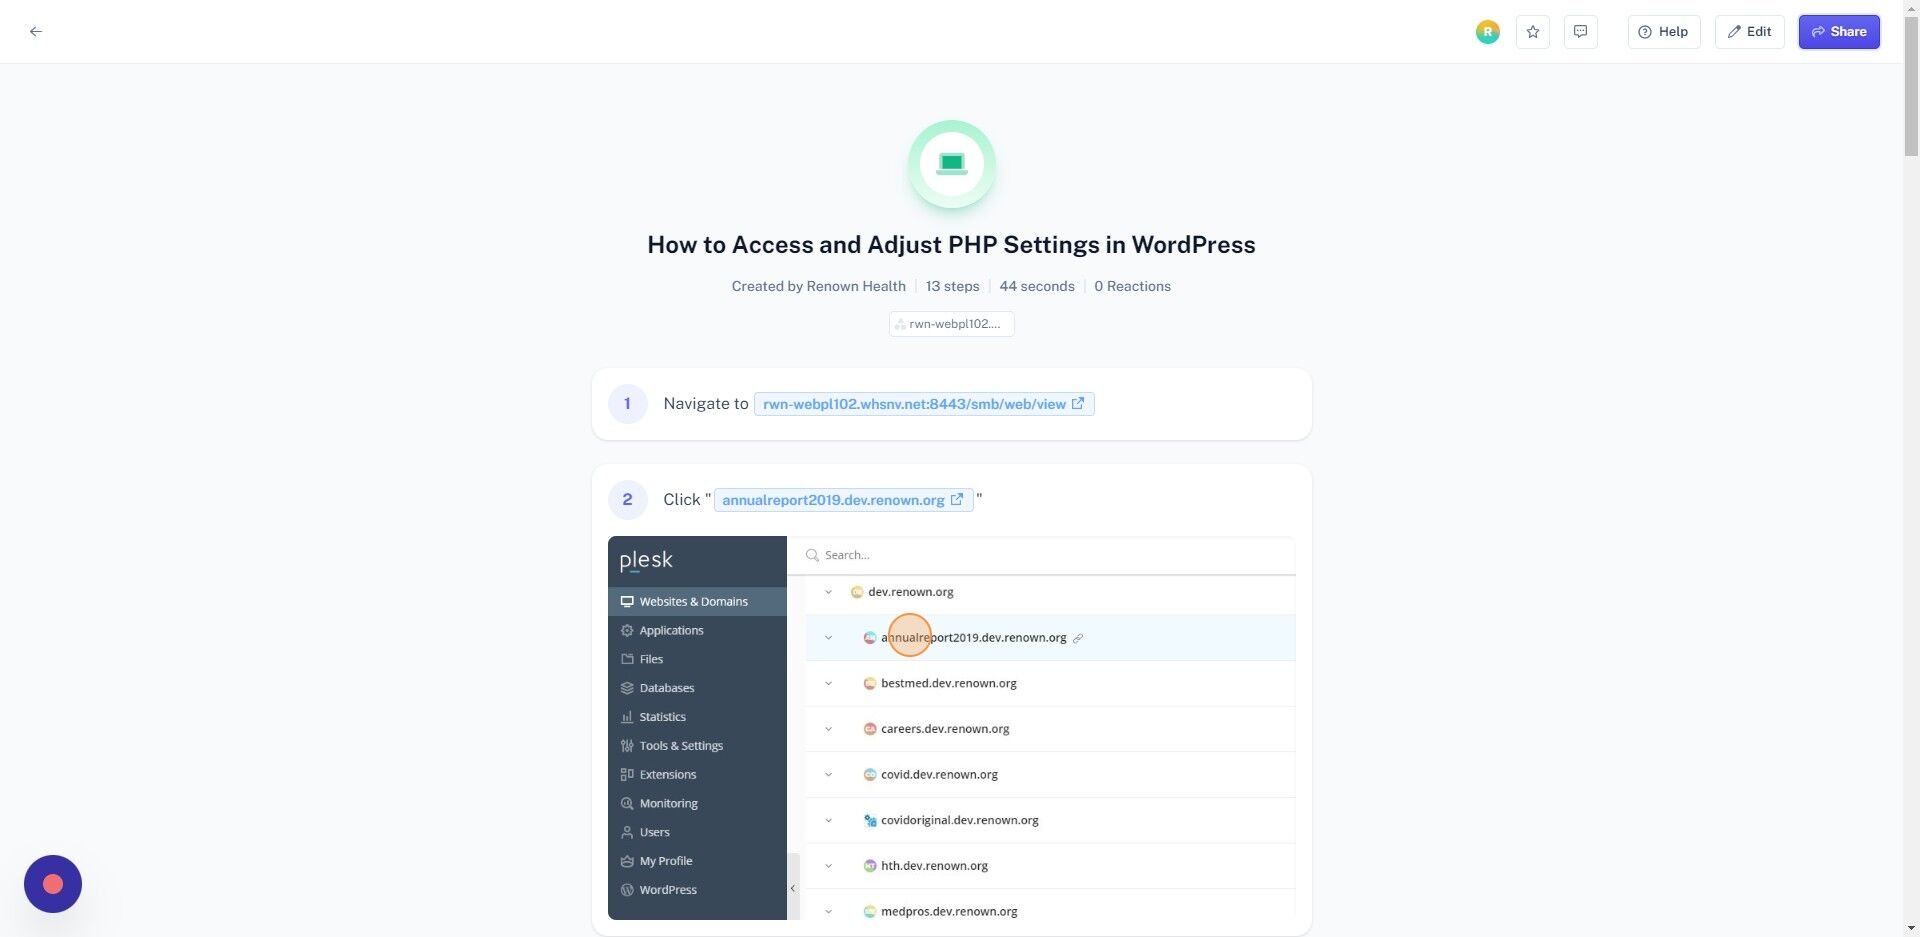The height and width of the screenshot is (937, 1920).
Task: Select covidoriginal.dev.renown.org domain name
Action: click(959, 821)
